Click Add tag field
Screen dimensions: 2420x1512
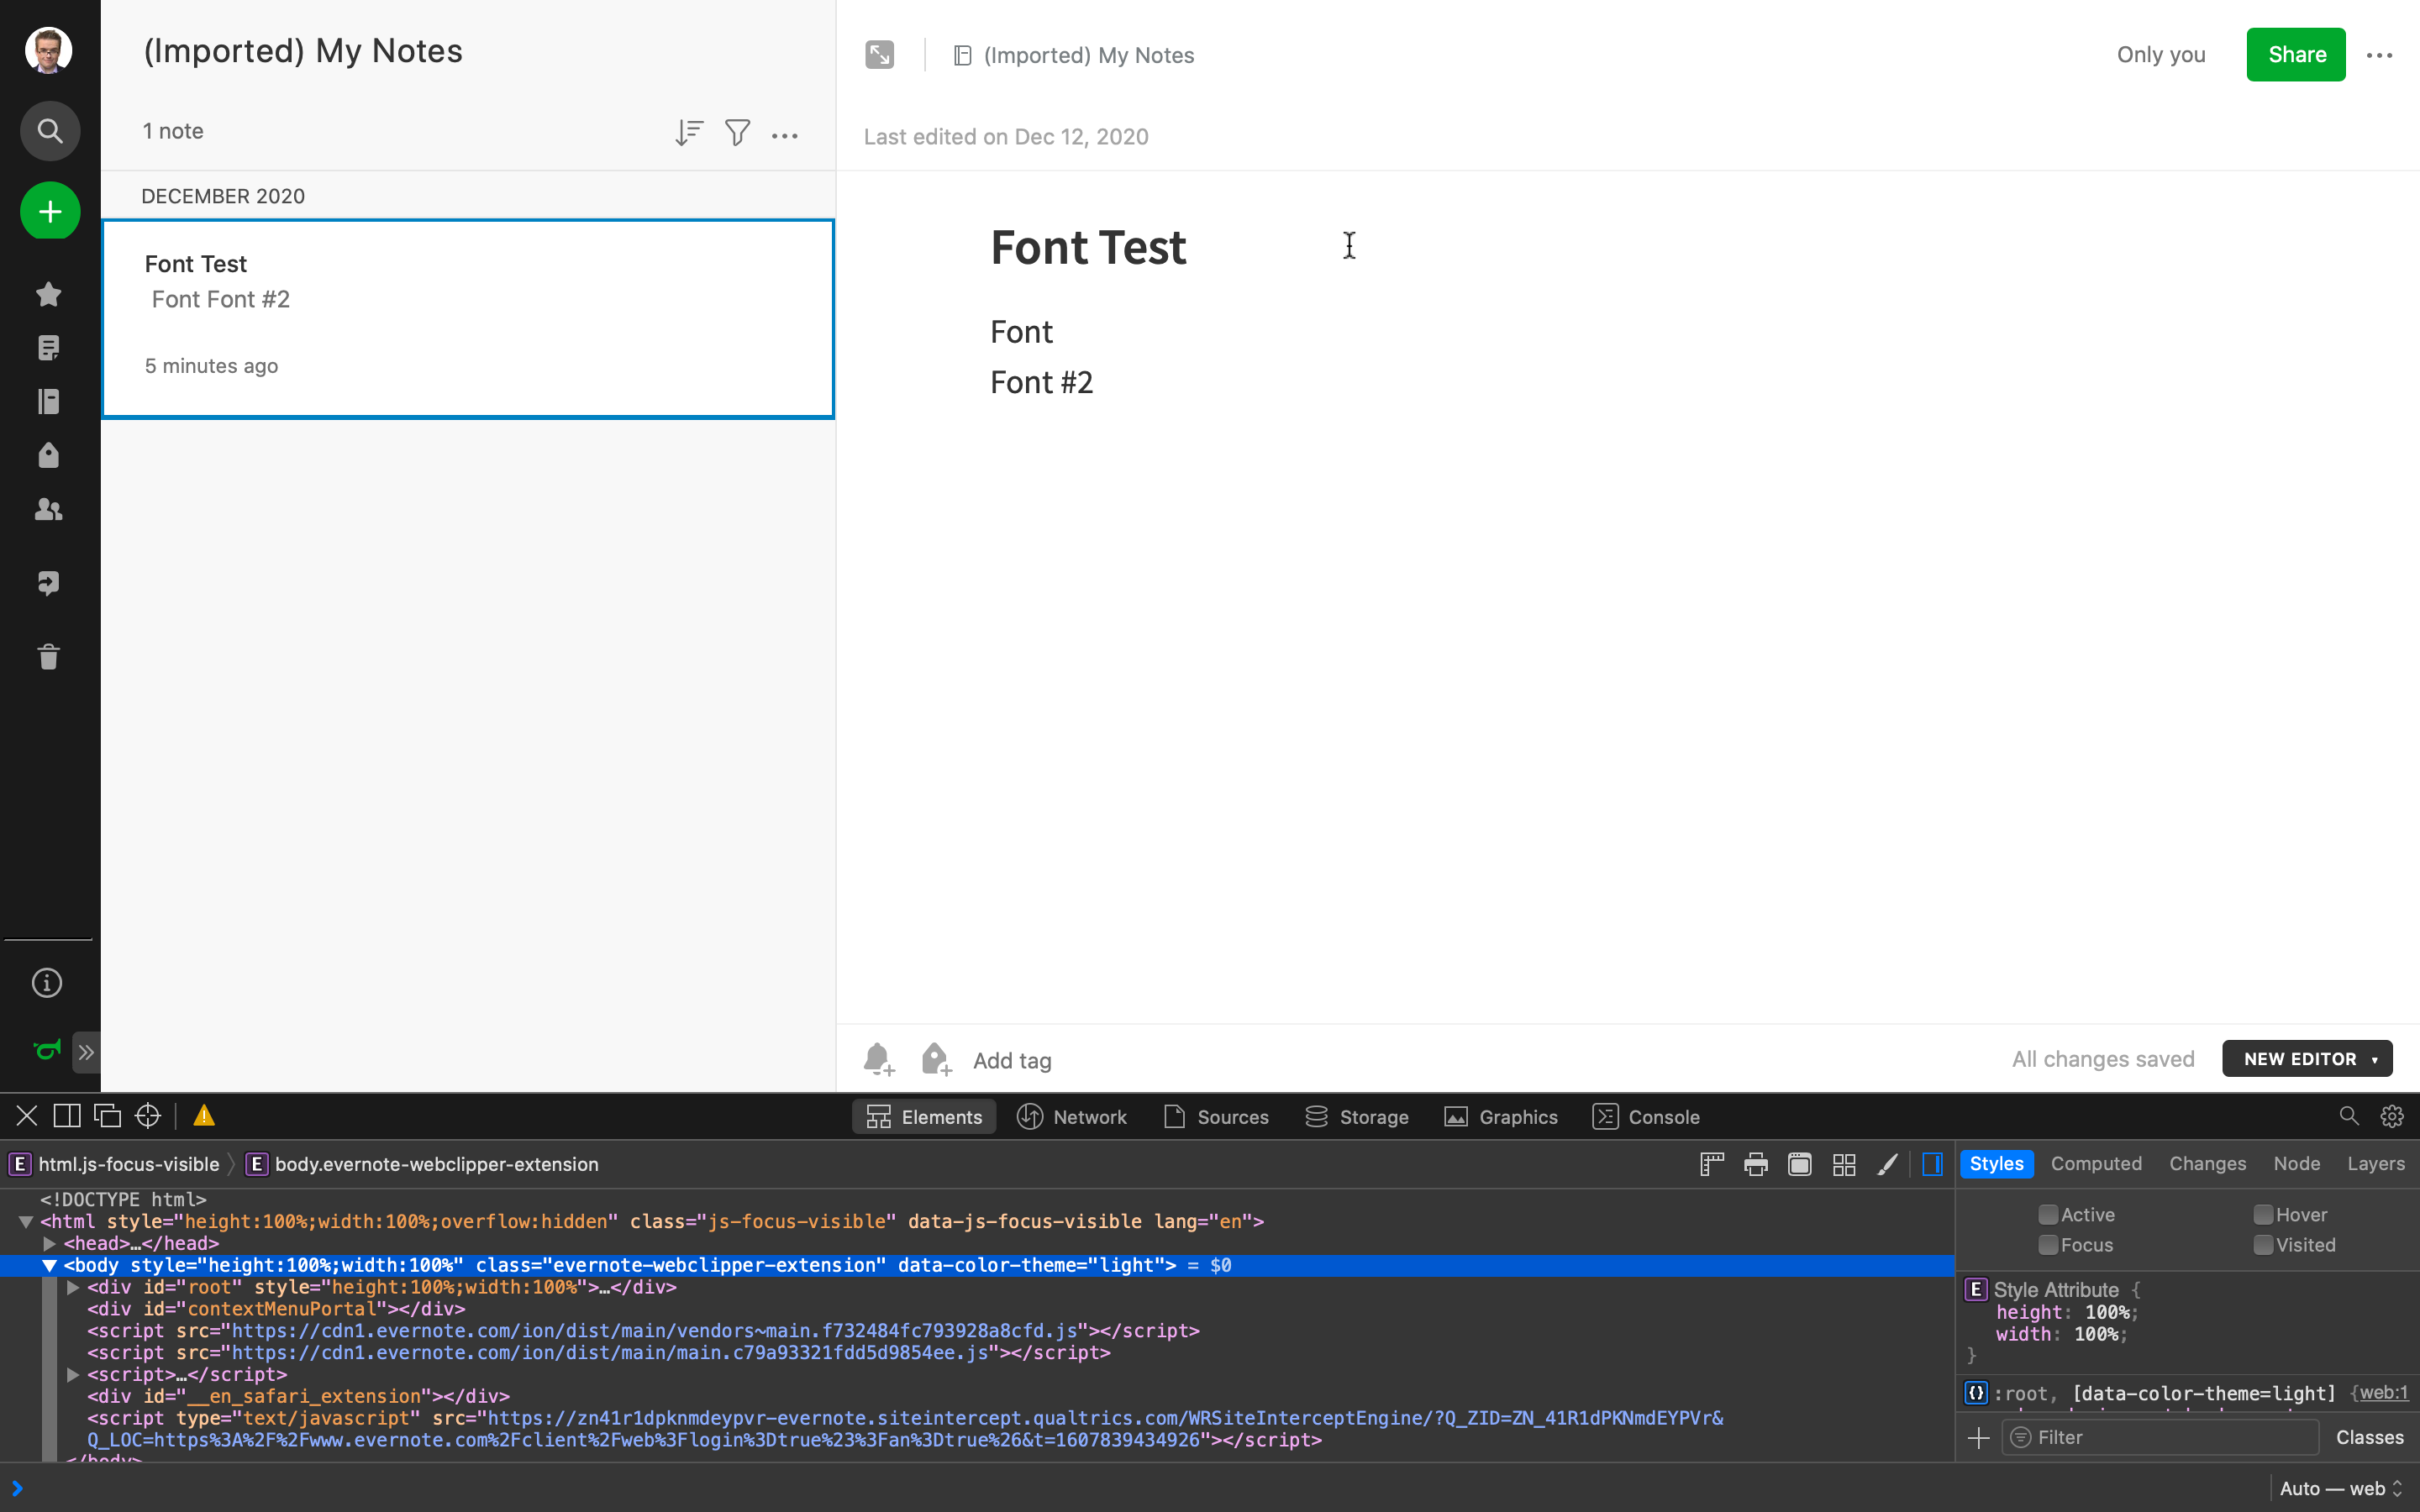pos(1012,1060)
